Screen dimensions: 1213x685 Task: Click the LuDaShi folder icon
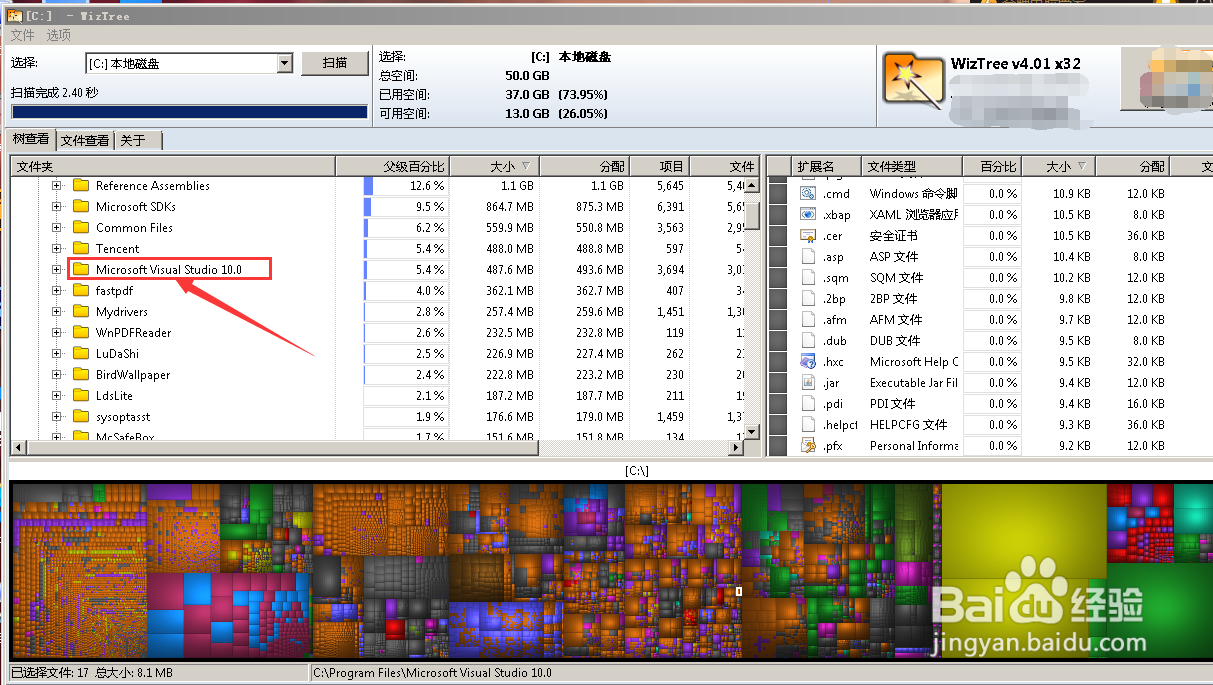click(x=81, y=353)
